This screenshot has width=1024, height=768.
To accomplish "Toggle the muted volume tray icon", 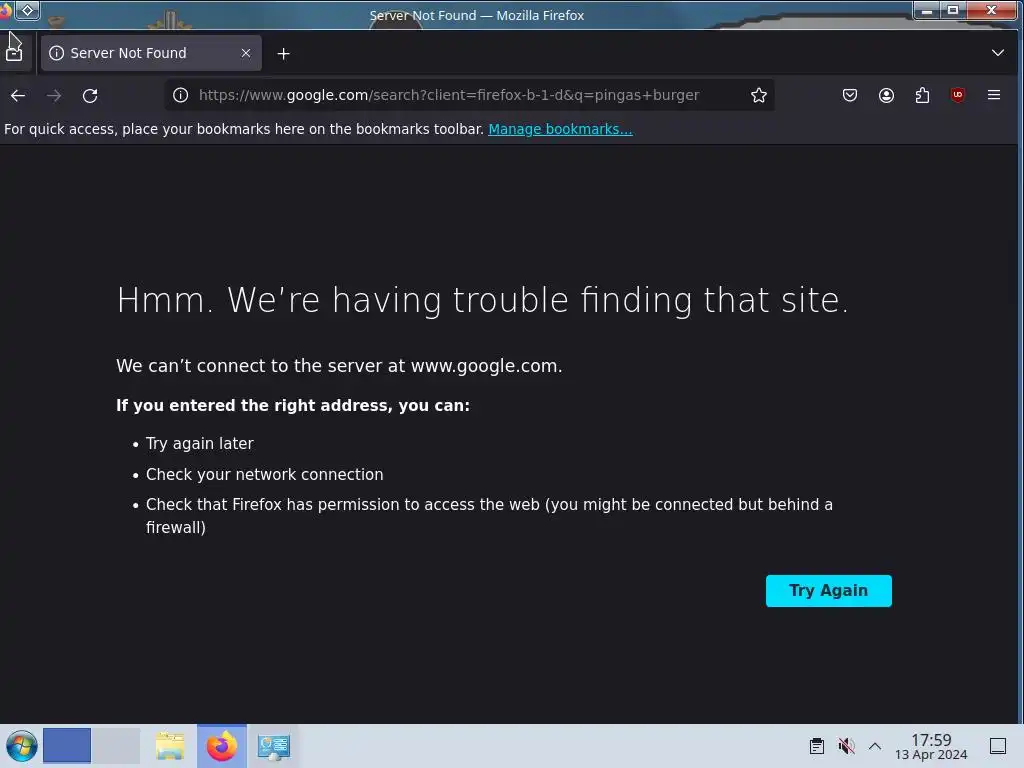I will pyautogui.click(x=846, y=746).
